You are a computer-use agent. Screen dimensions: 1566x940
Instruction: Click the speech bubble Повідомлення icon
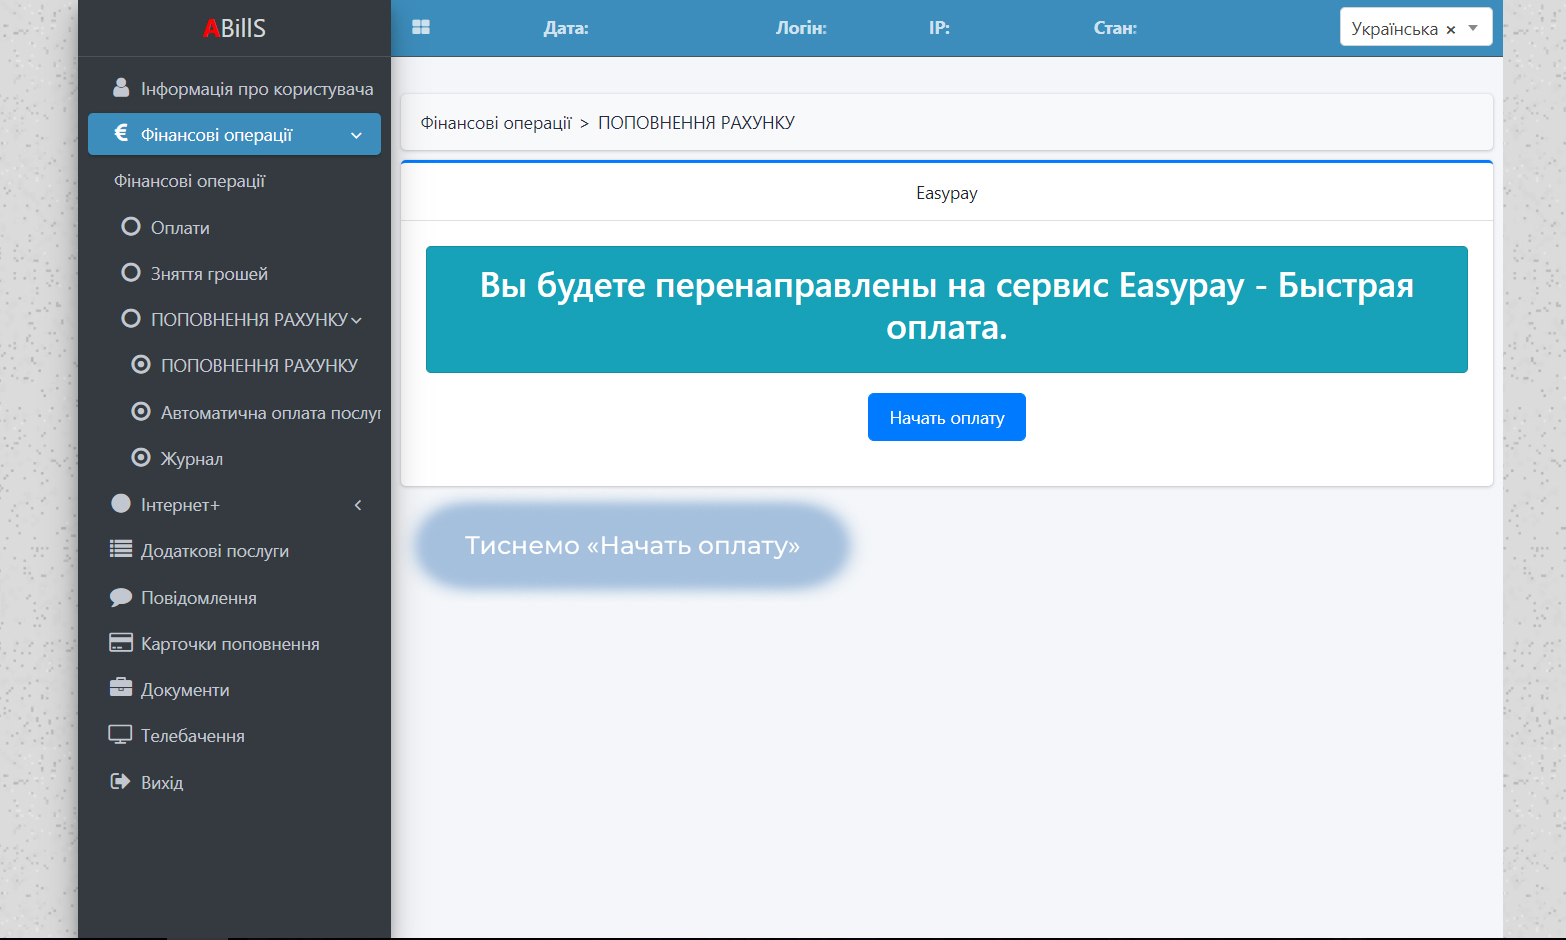point(121,597)
